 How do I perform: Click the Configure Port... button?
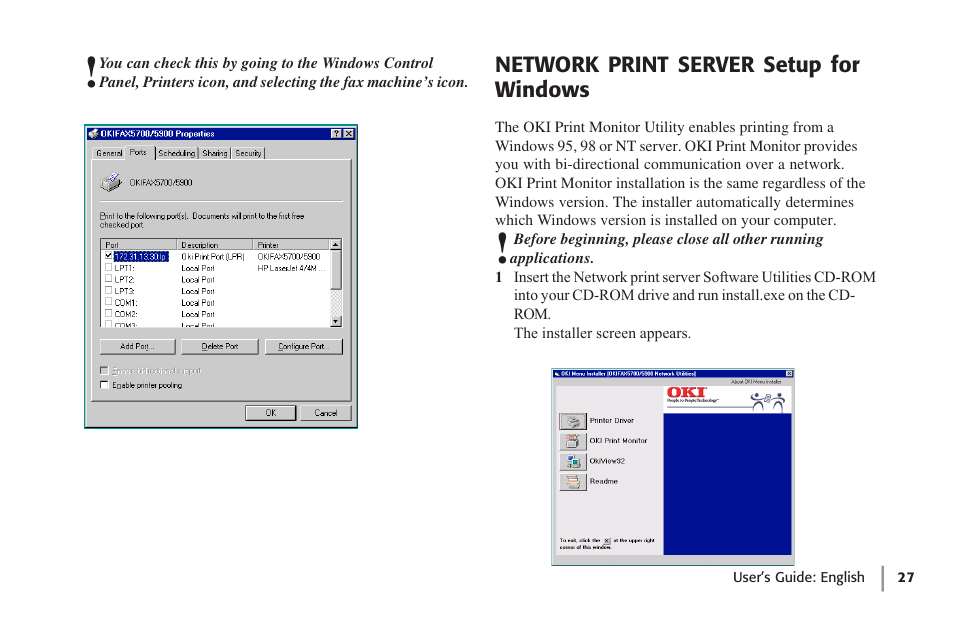[x=304, y=347]
